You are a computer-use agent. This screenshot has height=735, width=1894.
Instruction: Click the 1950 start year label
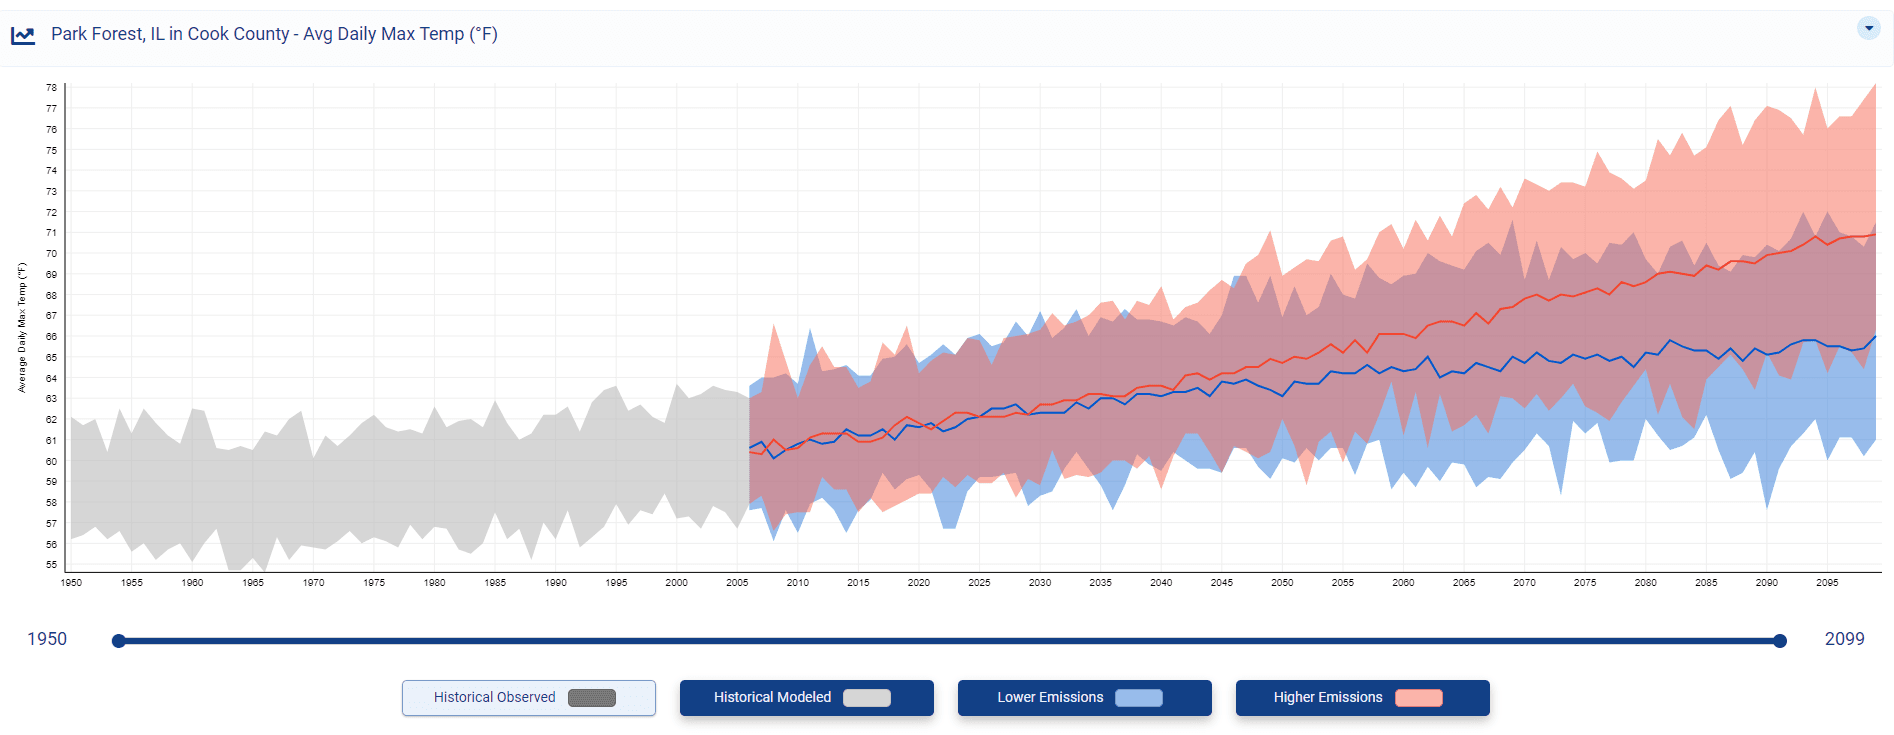47,639
